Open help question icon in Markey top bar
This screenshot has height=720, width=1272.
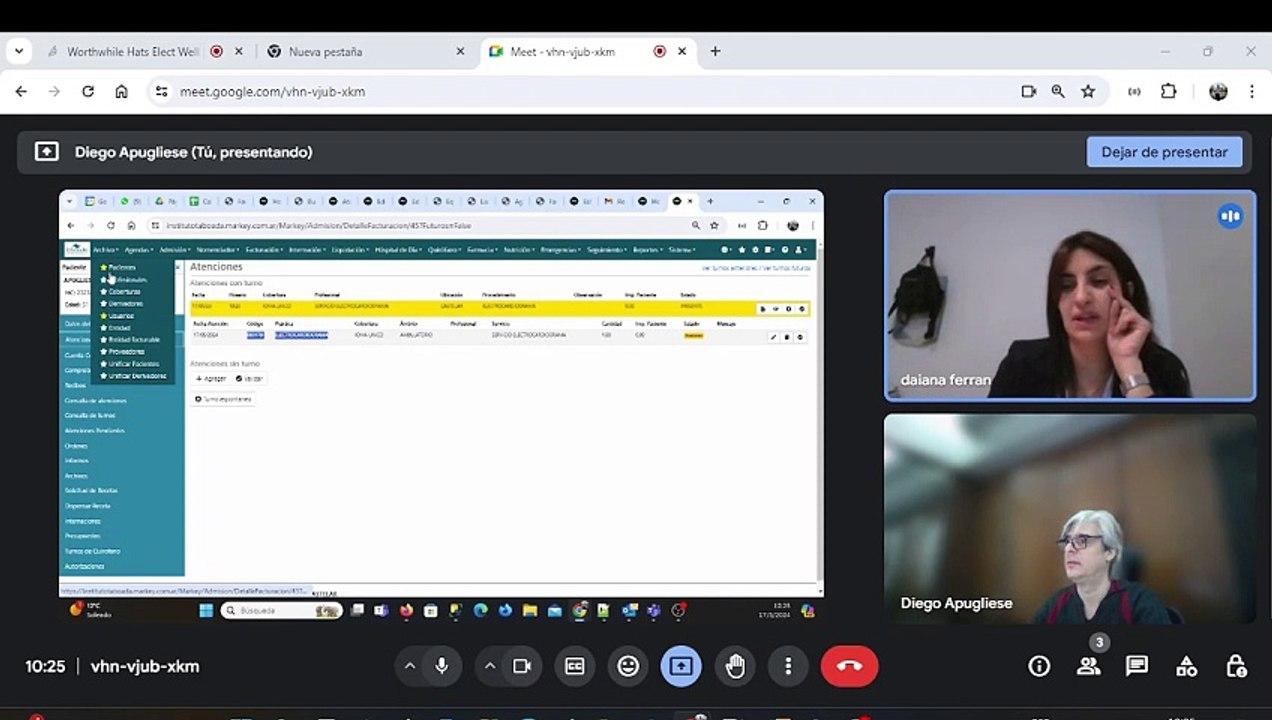[784, 249]
